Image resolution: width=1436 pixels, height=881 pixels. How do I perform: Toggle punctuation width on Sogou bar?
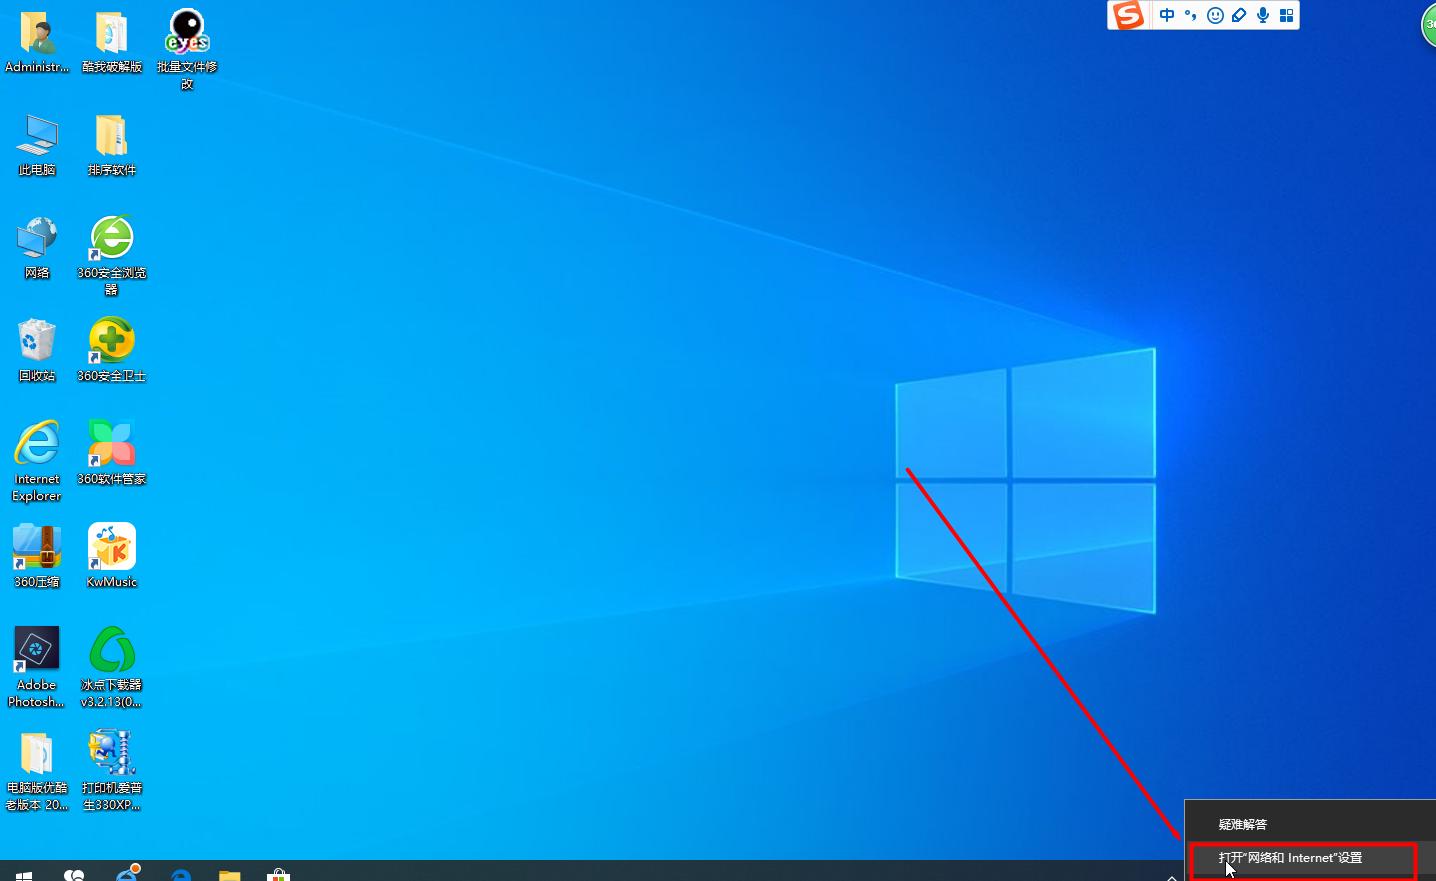point(1190,15)
